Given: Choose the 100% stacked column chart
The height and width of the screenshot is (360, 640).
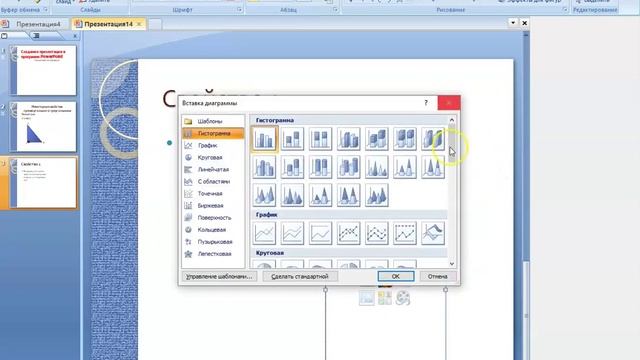Looking at the screenshot, I should click(x=320, y=139).
